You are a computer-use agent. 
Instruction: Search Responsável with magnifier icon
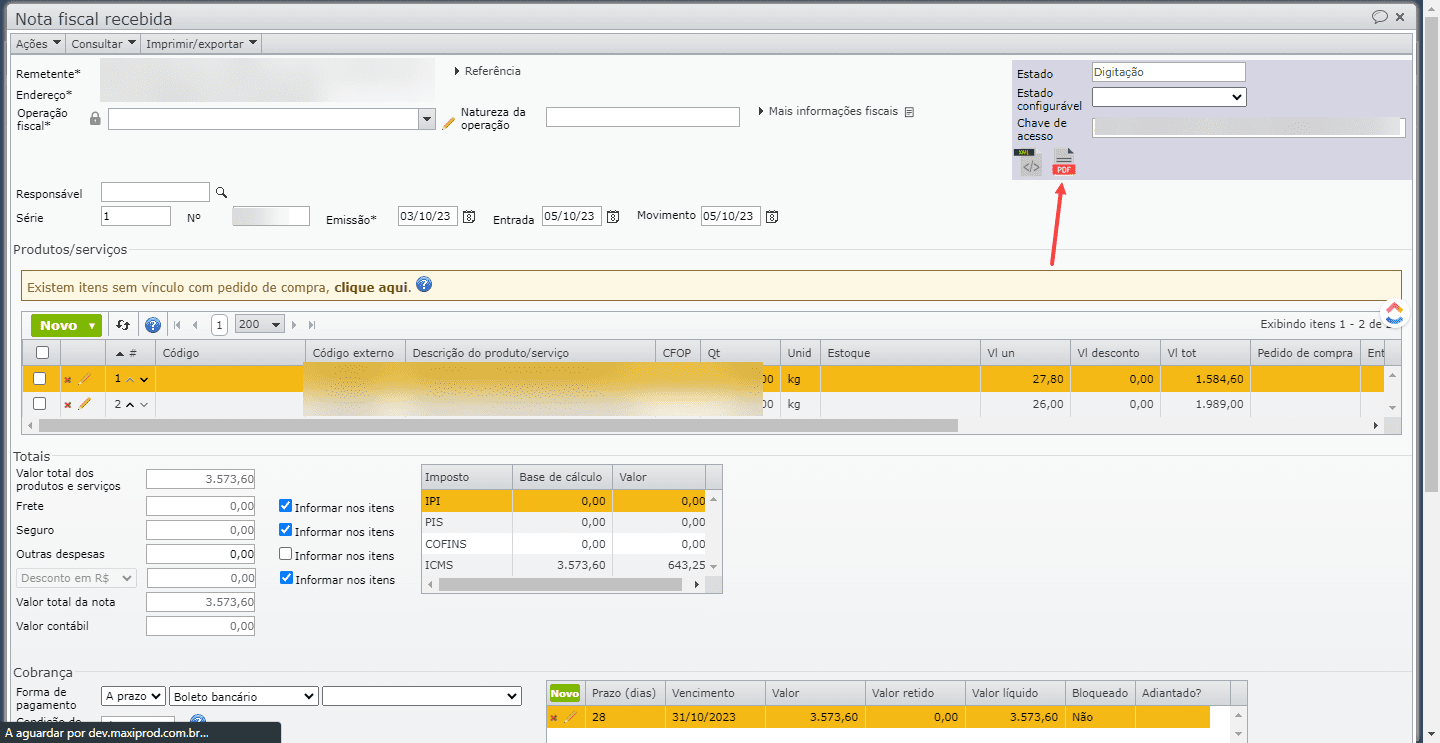222,192
